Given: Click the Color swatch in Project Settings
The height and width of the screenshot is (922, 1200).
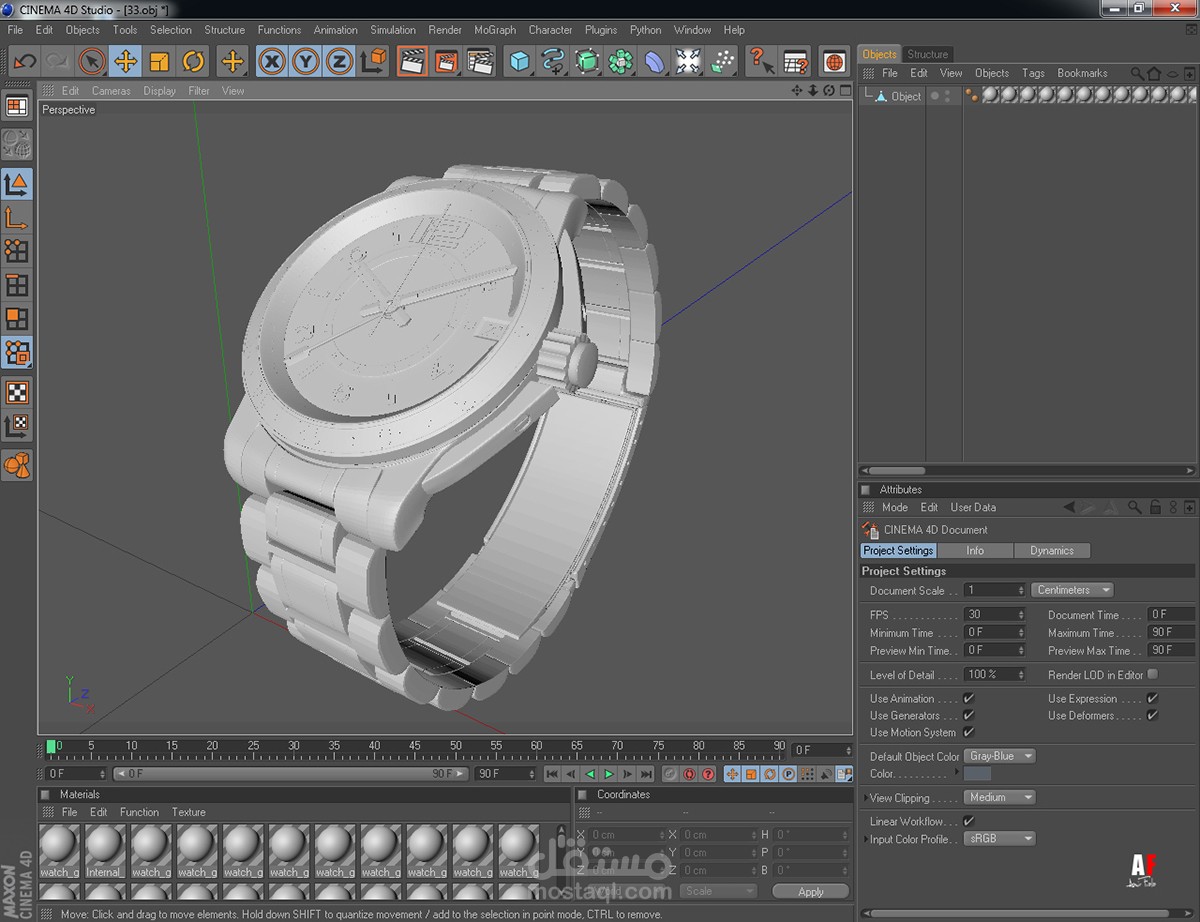Looking at the screenshot, I should tap(977, 774).
